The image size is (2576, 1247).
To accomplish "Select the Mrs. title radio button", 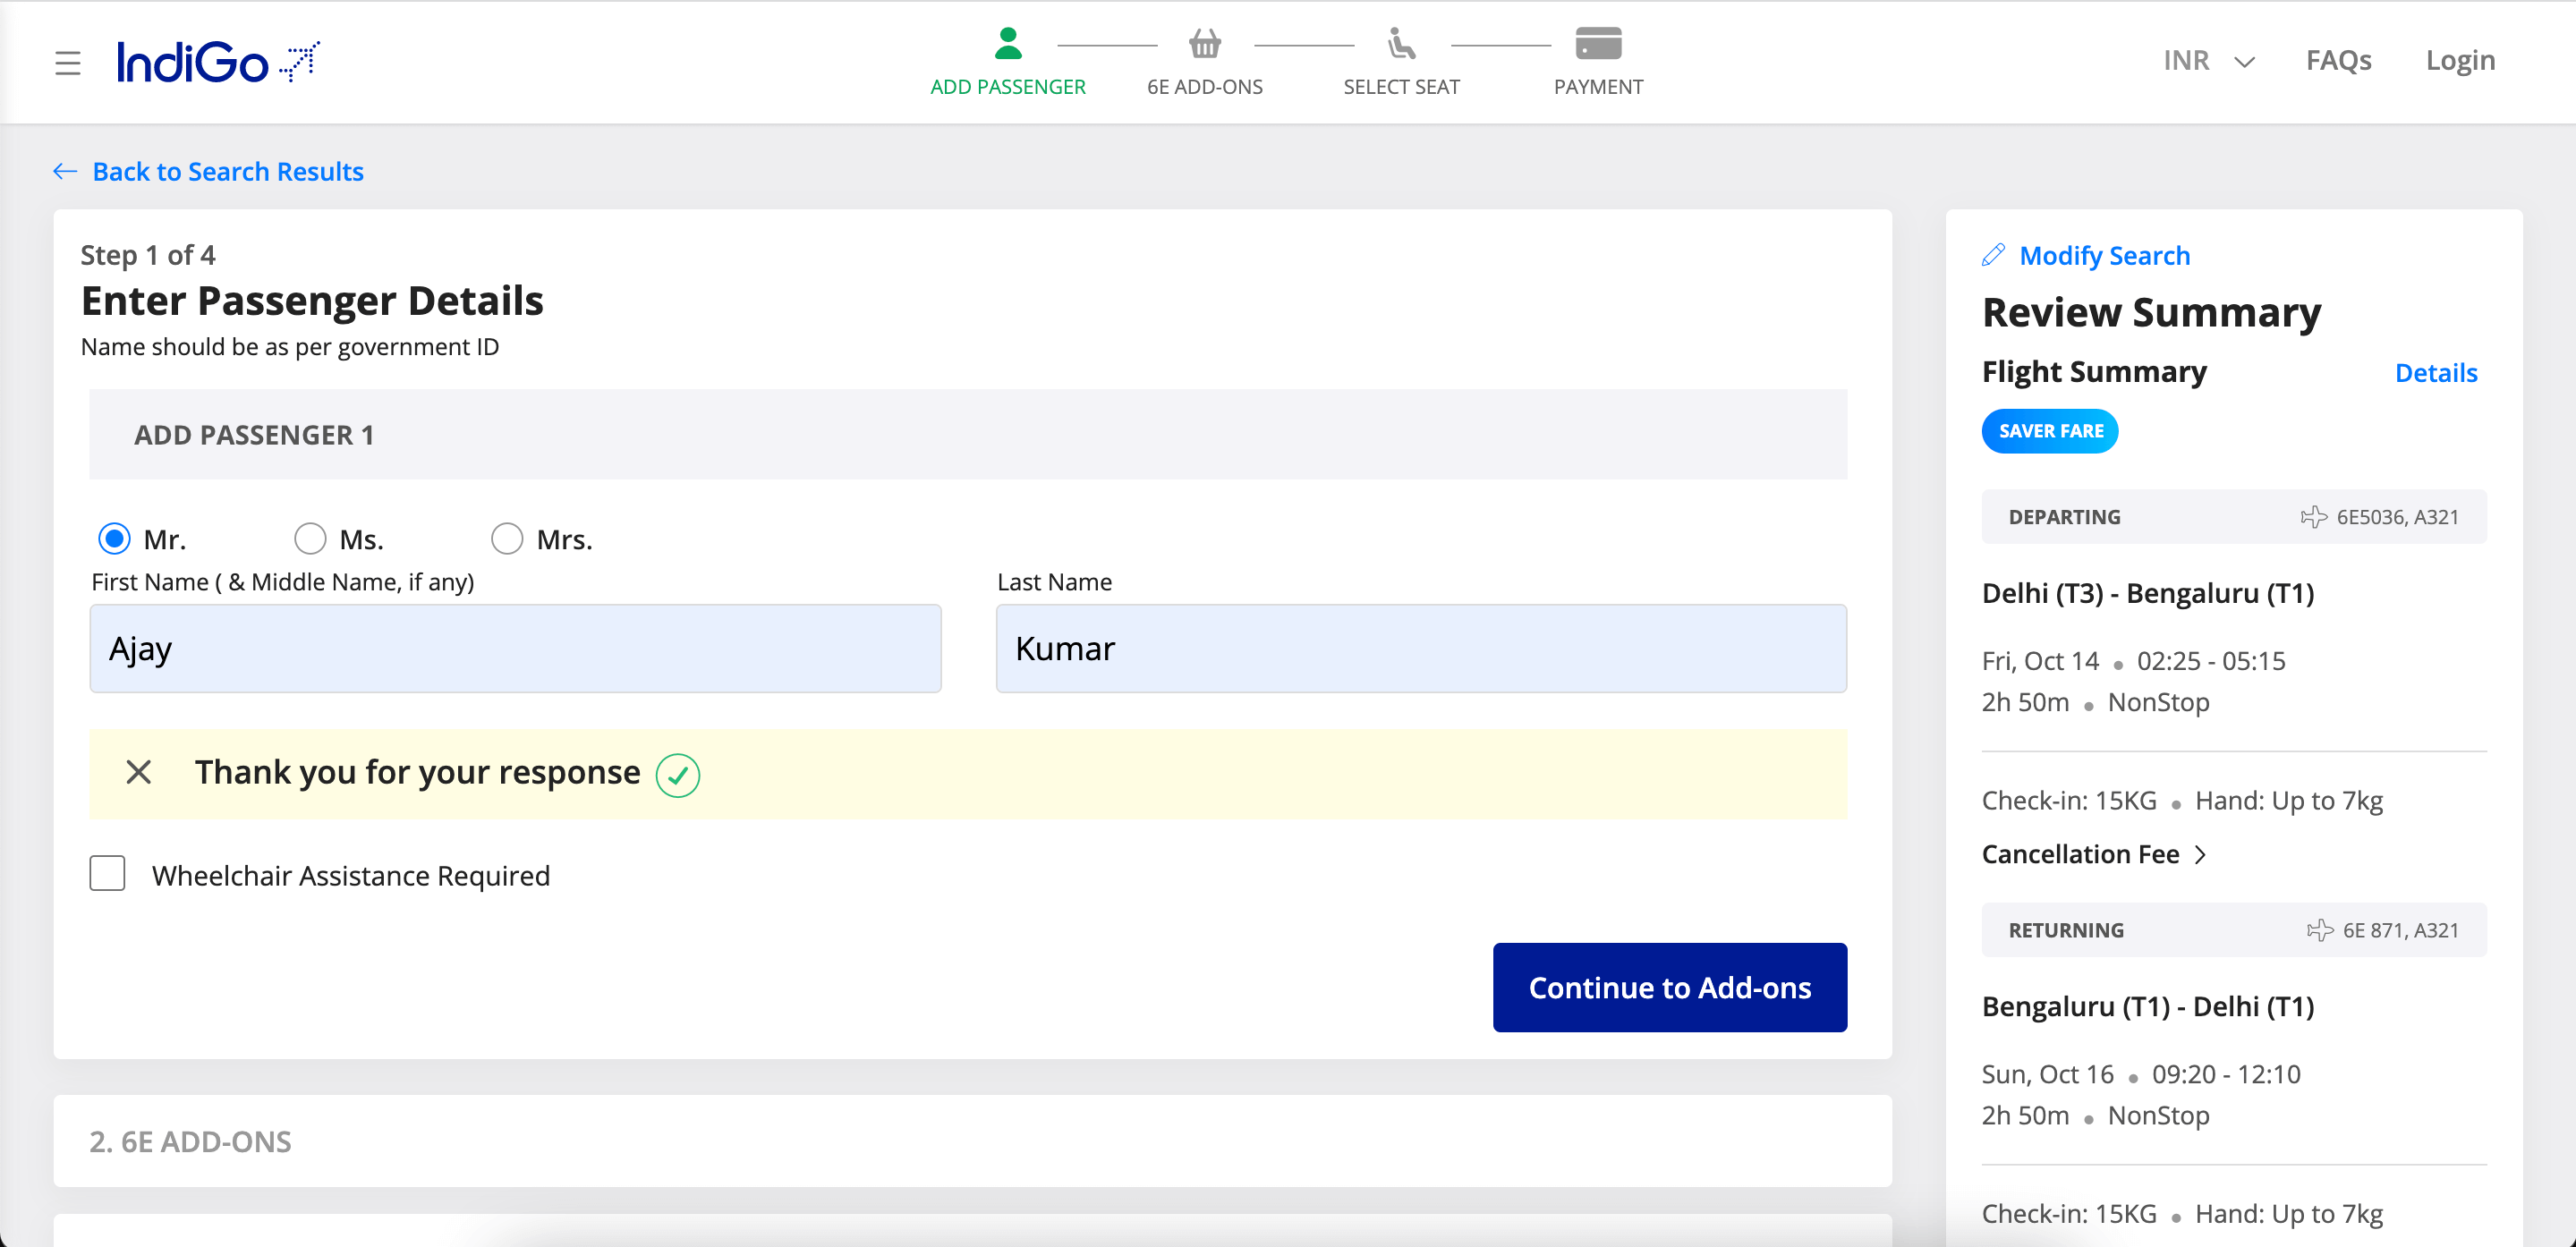I will pos(507,538).
